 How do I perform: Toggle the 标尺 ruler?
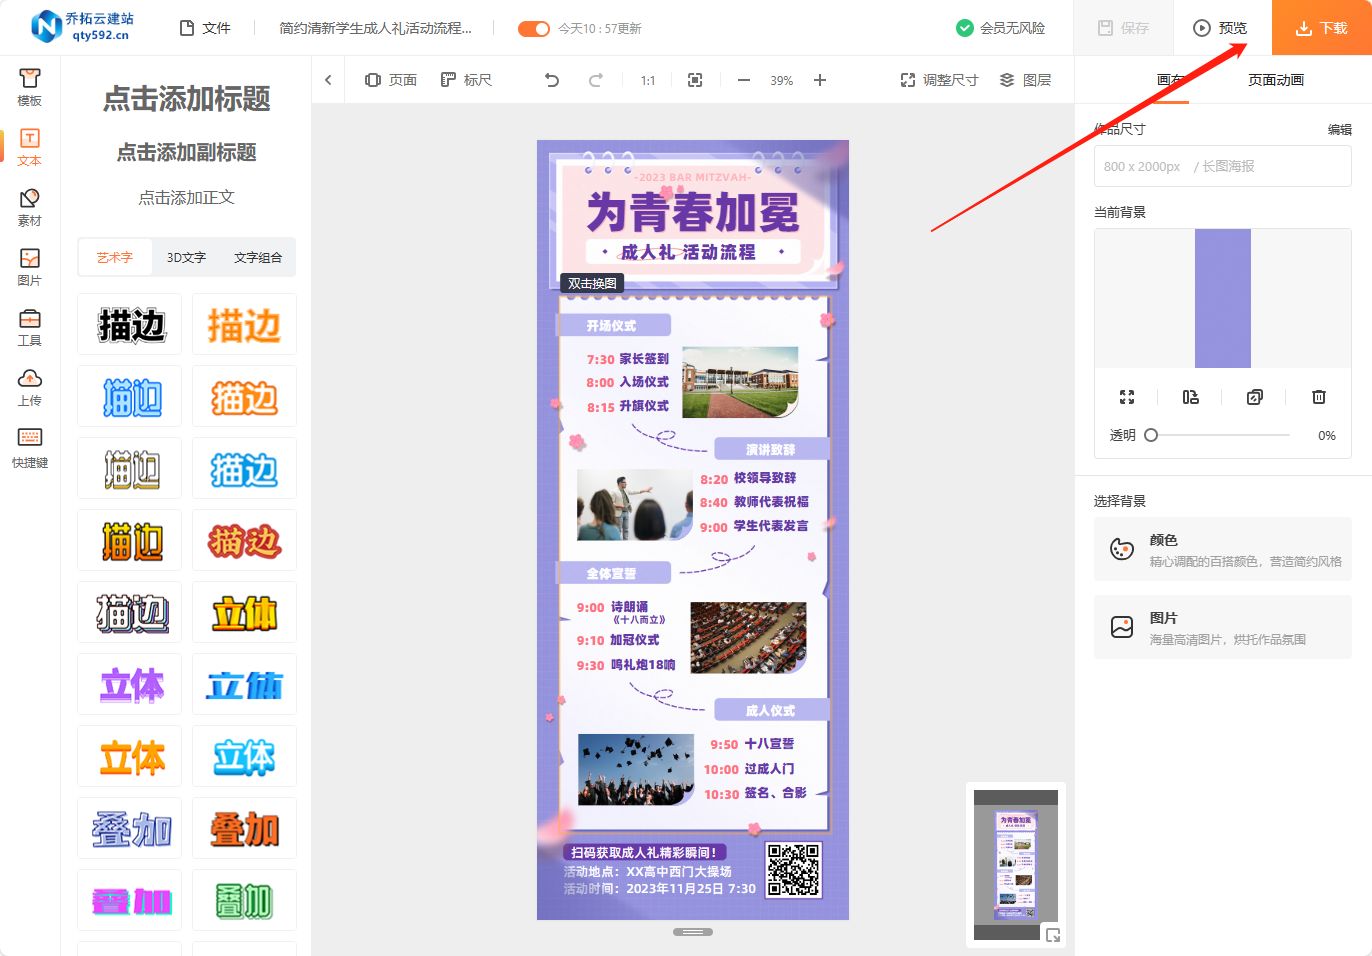467,80
